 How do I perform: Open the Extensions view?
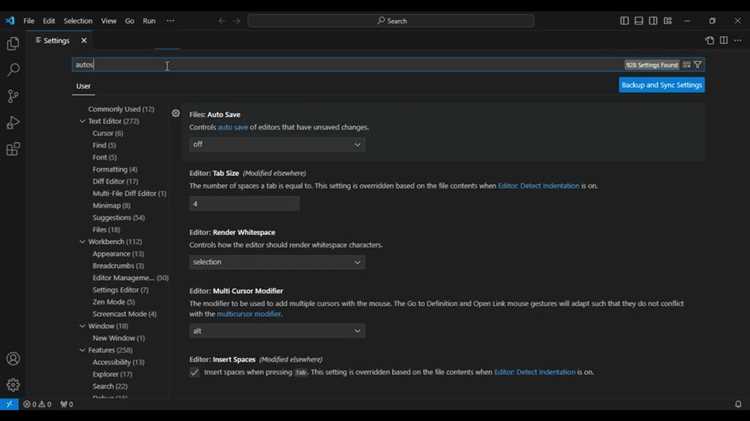pyautogui.click(x=13, y=150)
